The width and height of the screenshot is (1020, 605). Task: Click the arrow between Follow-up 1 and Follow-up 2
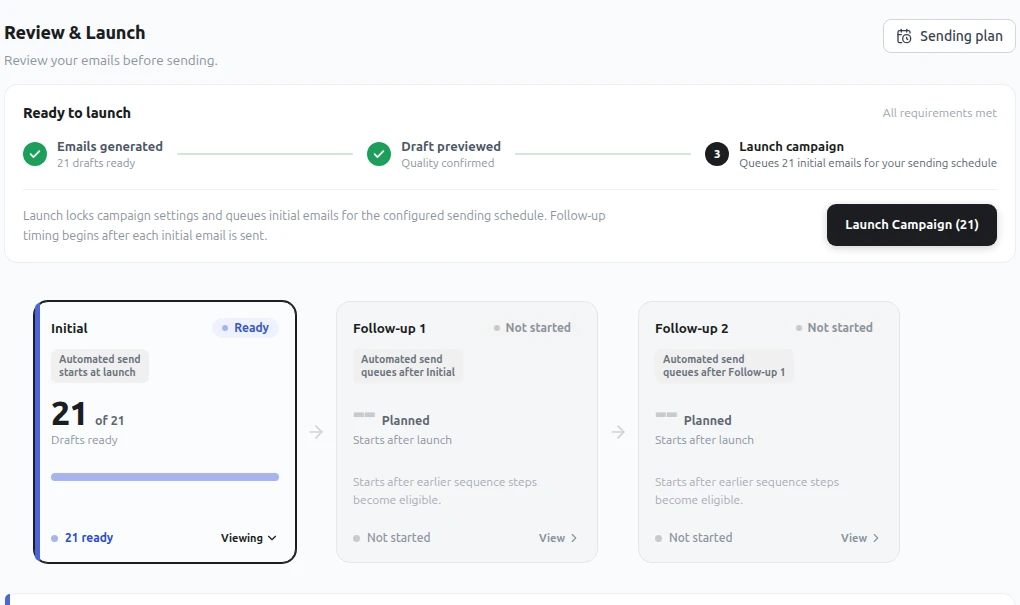[x=618, y=432]
